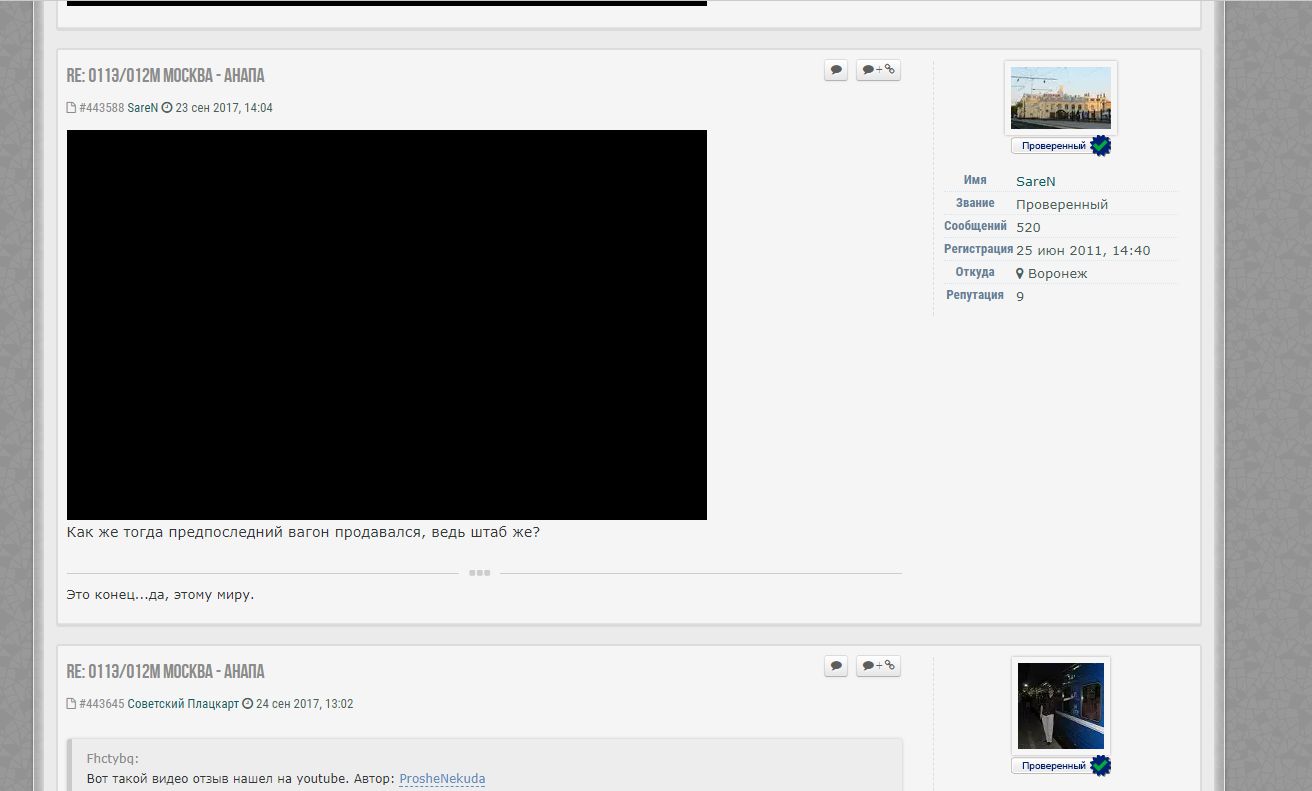The image size is (1312, 791).
Task: Click quote icon on Советский Плацкарт's post
Action: coord(878,666)
